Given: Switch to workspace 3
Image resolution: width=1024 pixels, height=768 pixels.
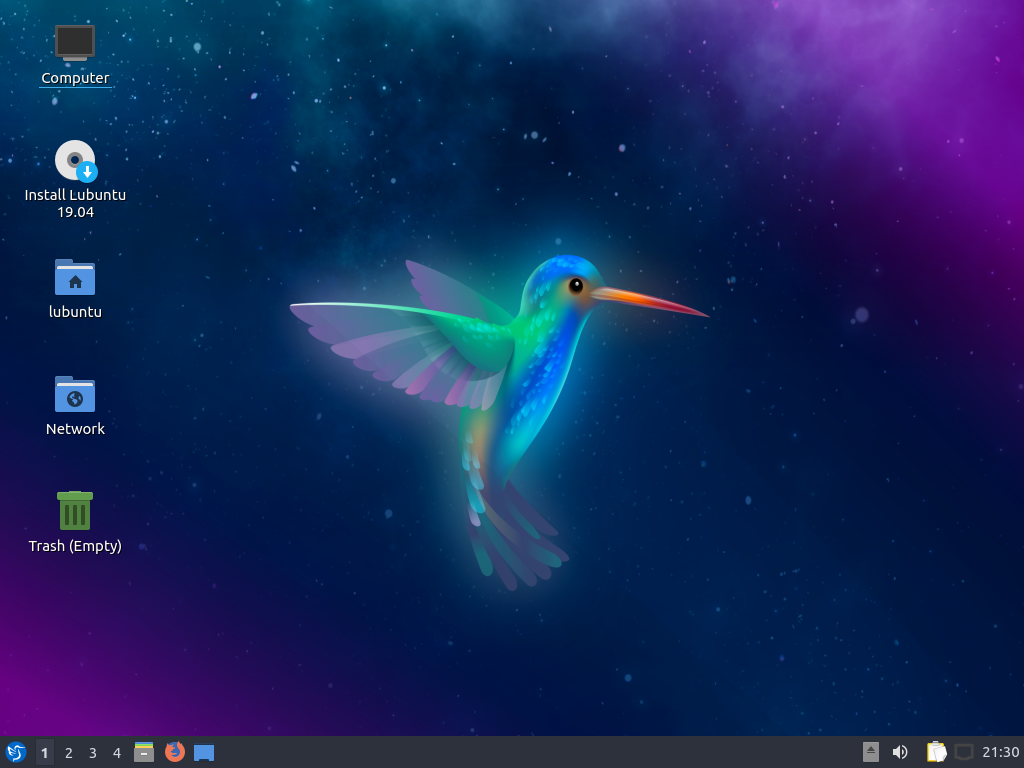Looking at the screenshot, I should click(x=92, y=753).
